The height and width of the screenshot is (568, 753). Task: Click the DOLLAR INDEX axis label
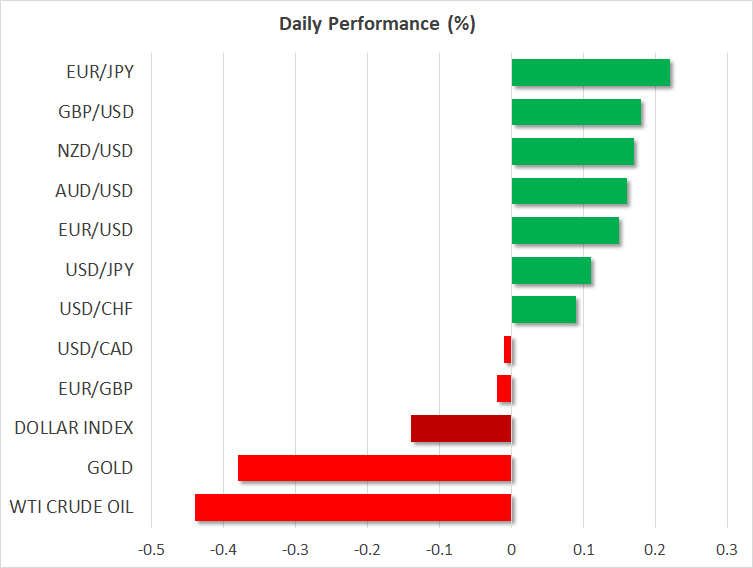click(x=73, y=428)
